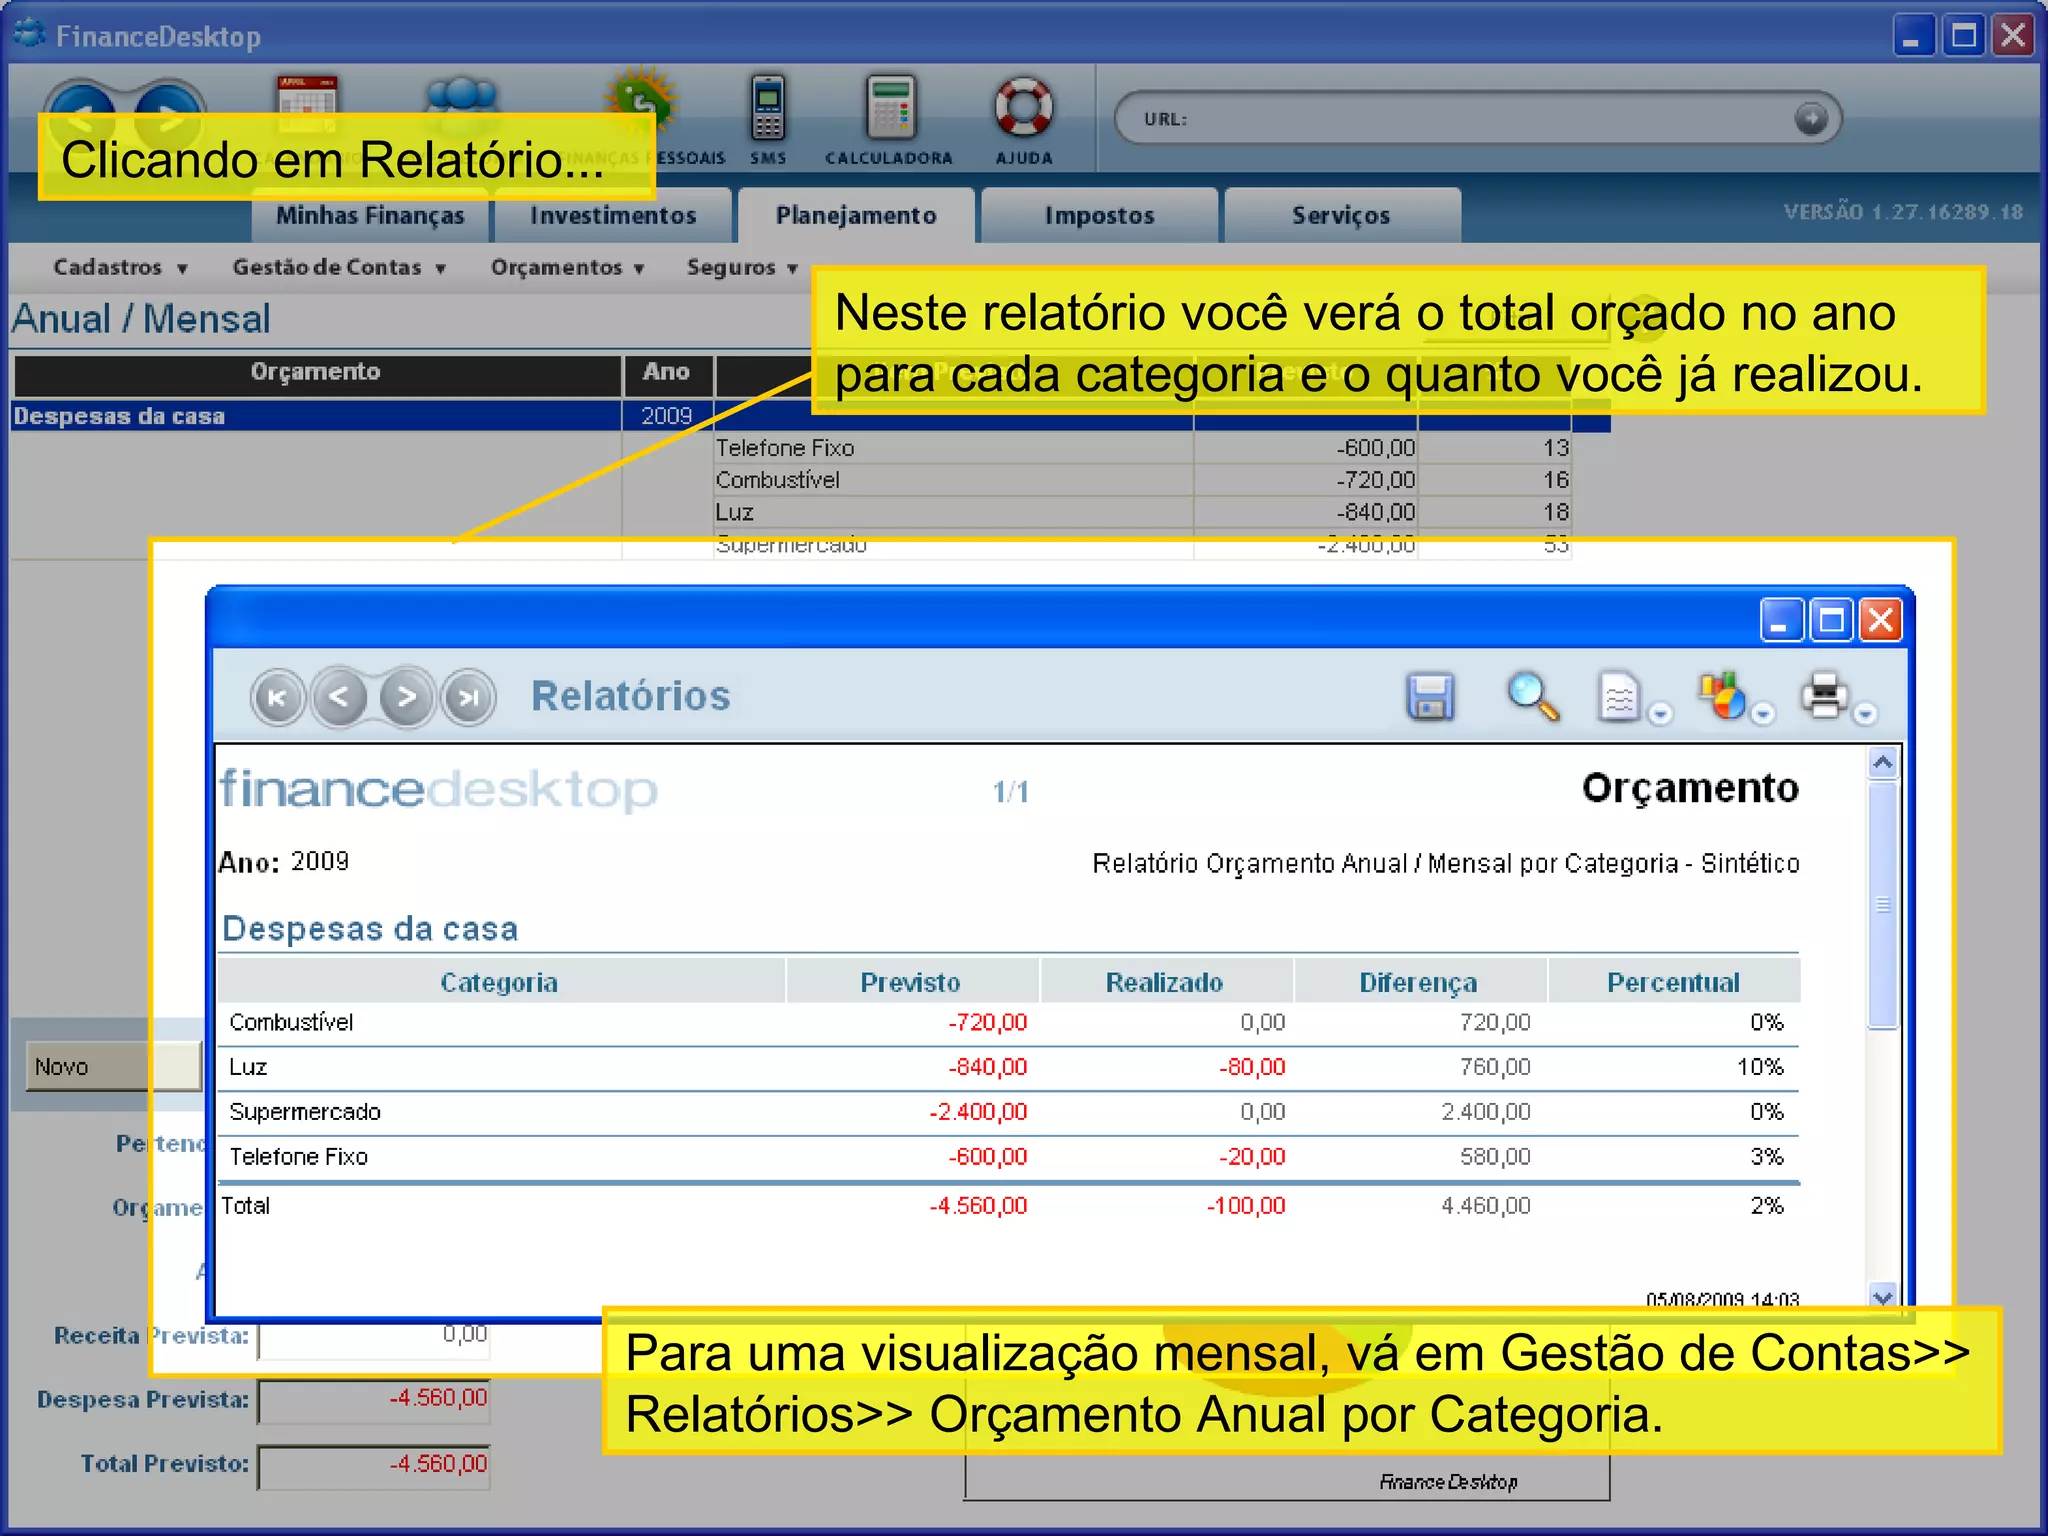Click the URL go button
This screenshot has width=2048, height=1536.
click(x=1811, y=118)
